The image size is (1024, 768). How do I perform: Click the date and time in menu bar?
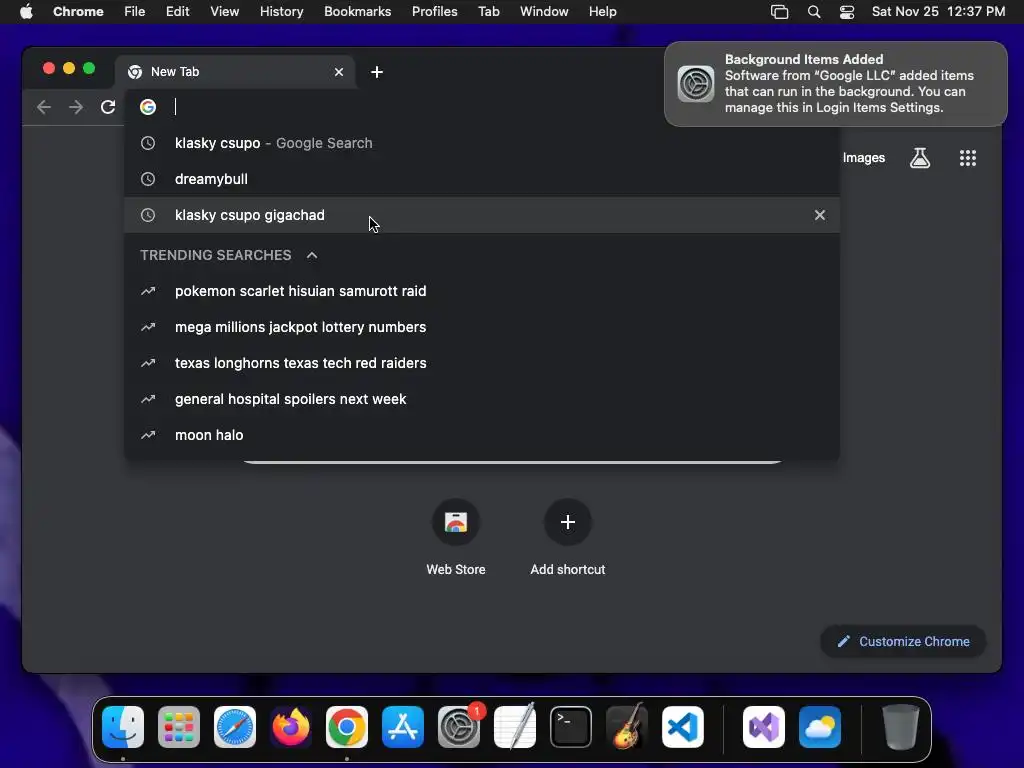click(938, 12)
